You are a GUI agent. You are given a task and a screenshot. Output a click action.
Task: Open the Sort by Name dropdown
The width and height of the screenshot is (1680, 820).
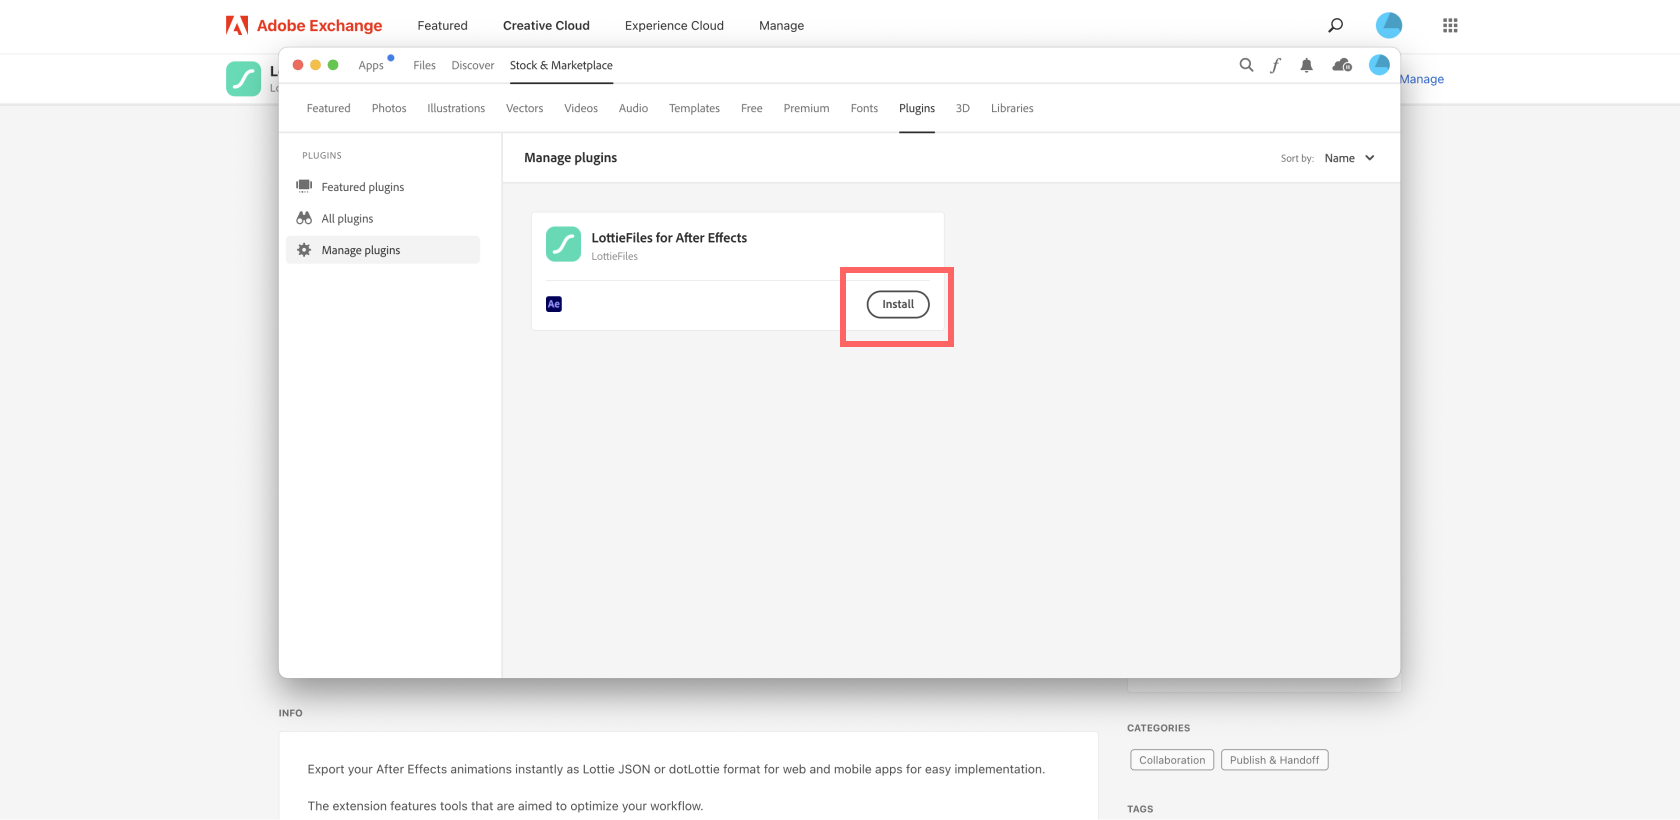coord(1349,158)
